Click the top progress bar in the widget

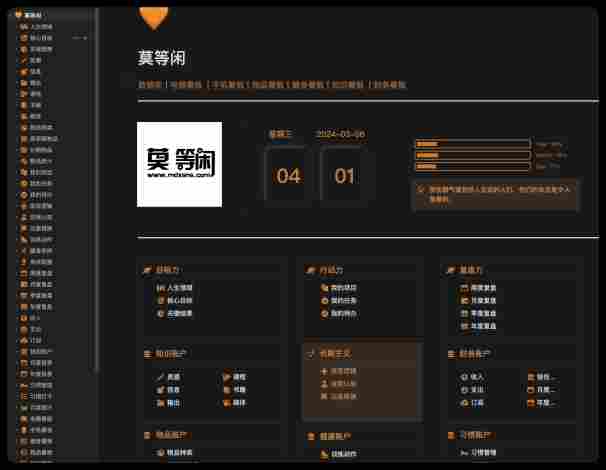(472, 144)
